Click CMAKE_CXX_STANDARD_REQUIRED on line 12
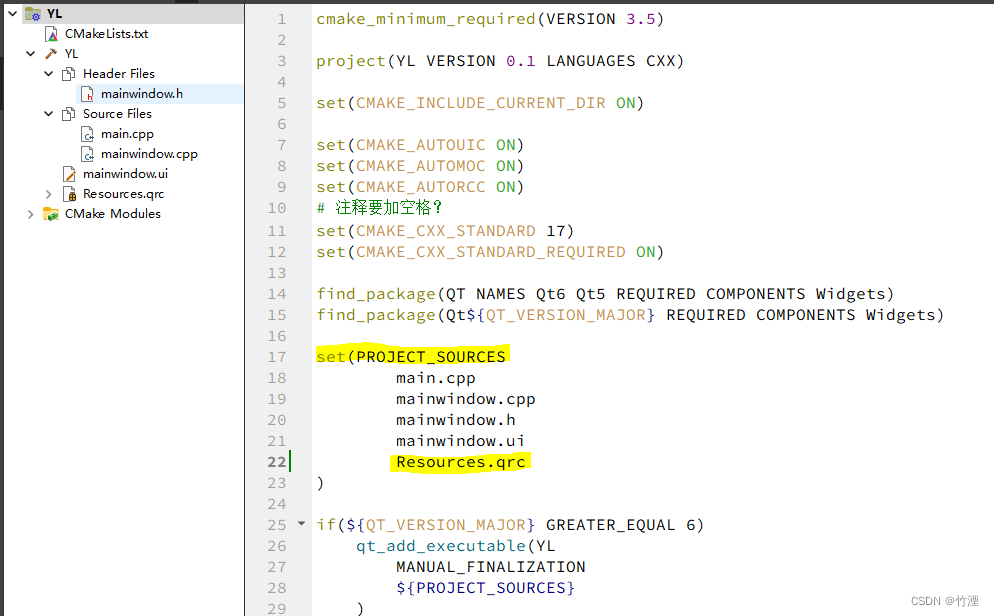 pyautogui.click(x=491, y=252)
